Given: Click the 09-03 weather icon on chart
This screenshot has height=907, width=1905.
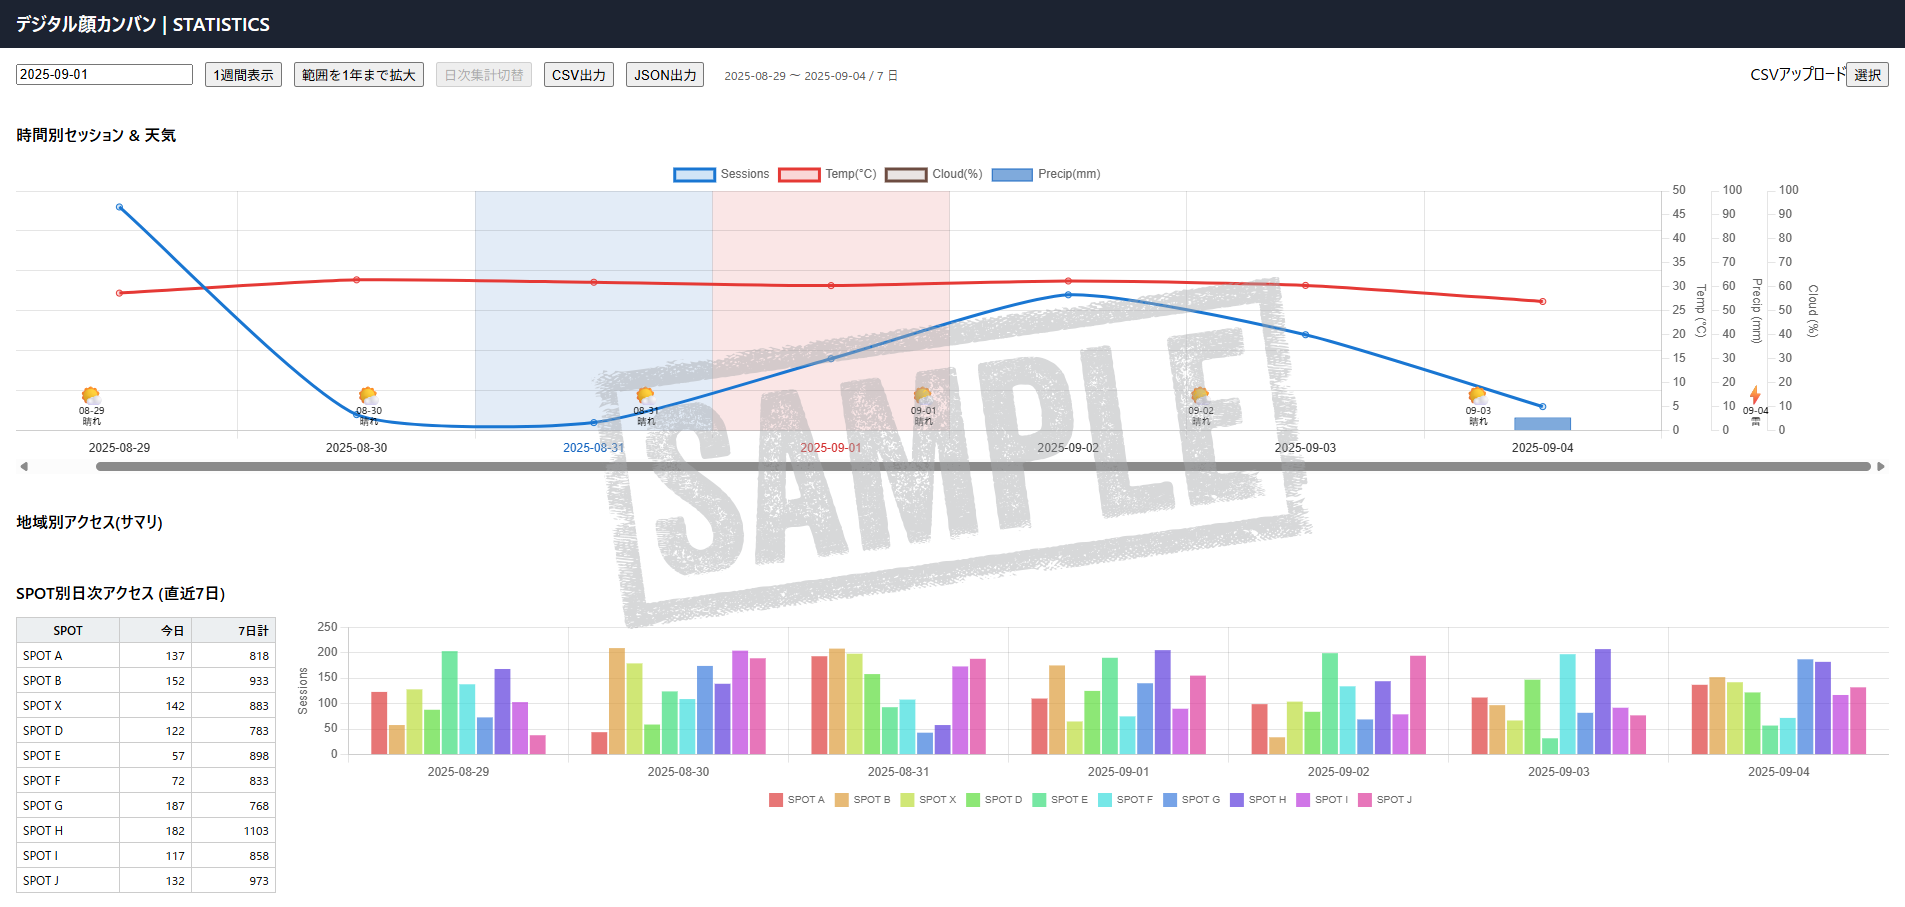Looking at the screenshot, I should click(x=1477, y=396).
